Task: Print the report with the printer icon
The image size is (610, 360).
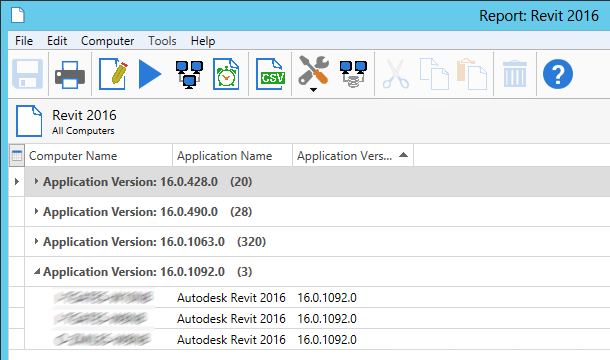Action: (x=70, y=74)
